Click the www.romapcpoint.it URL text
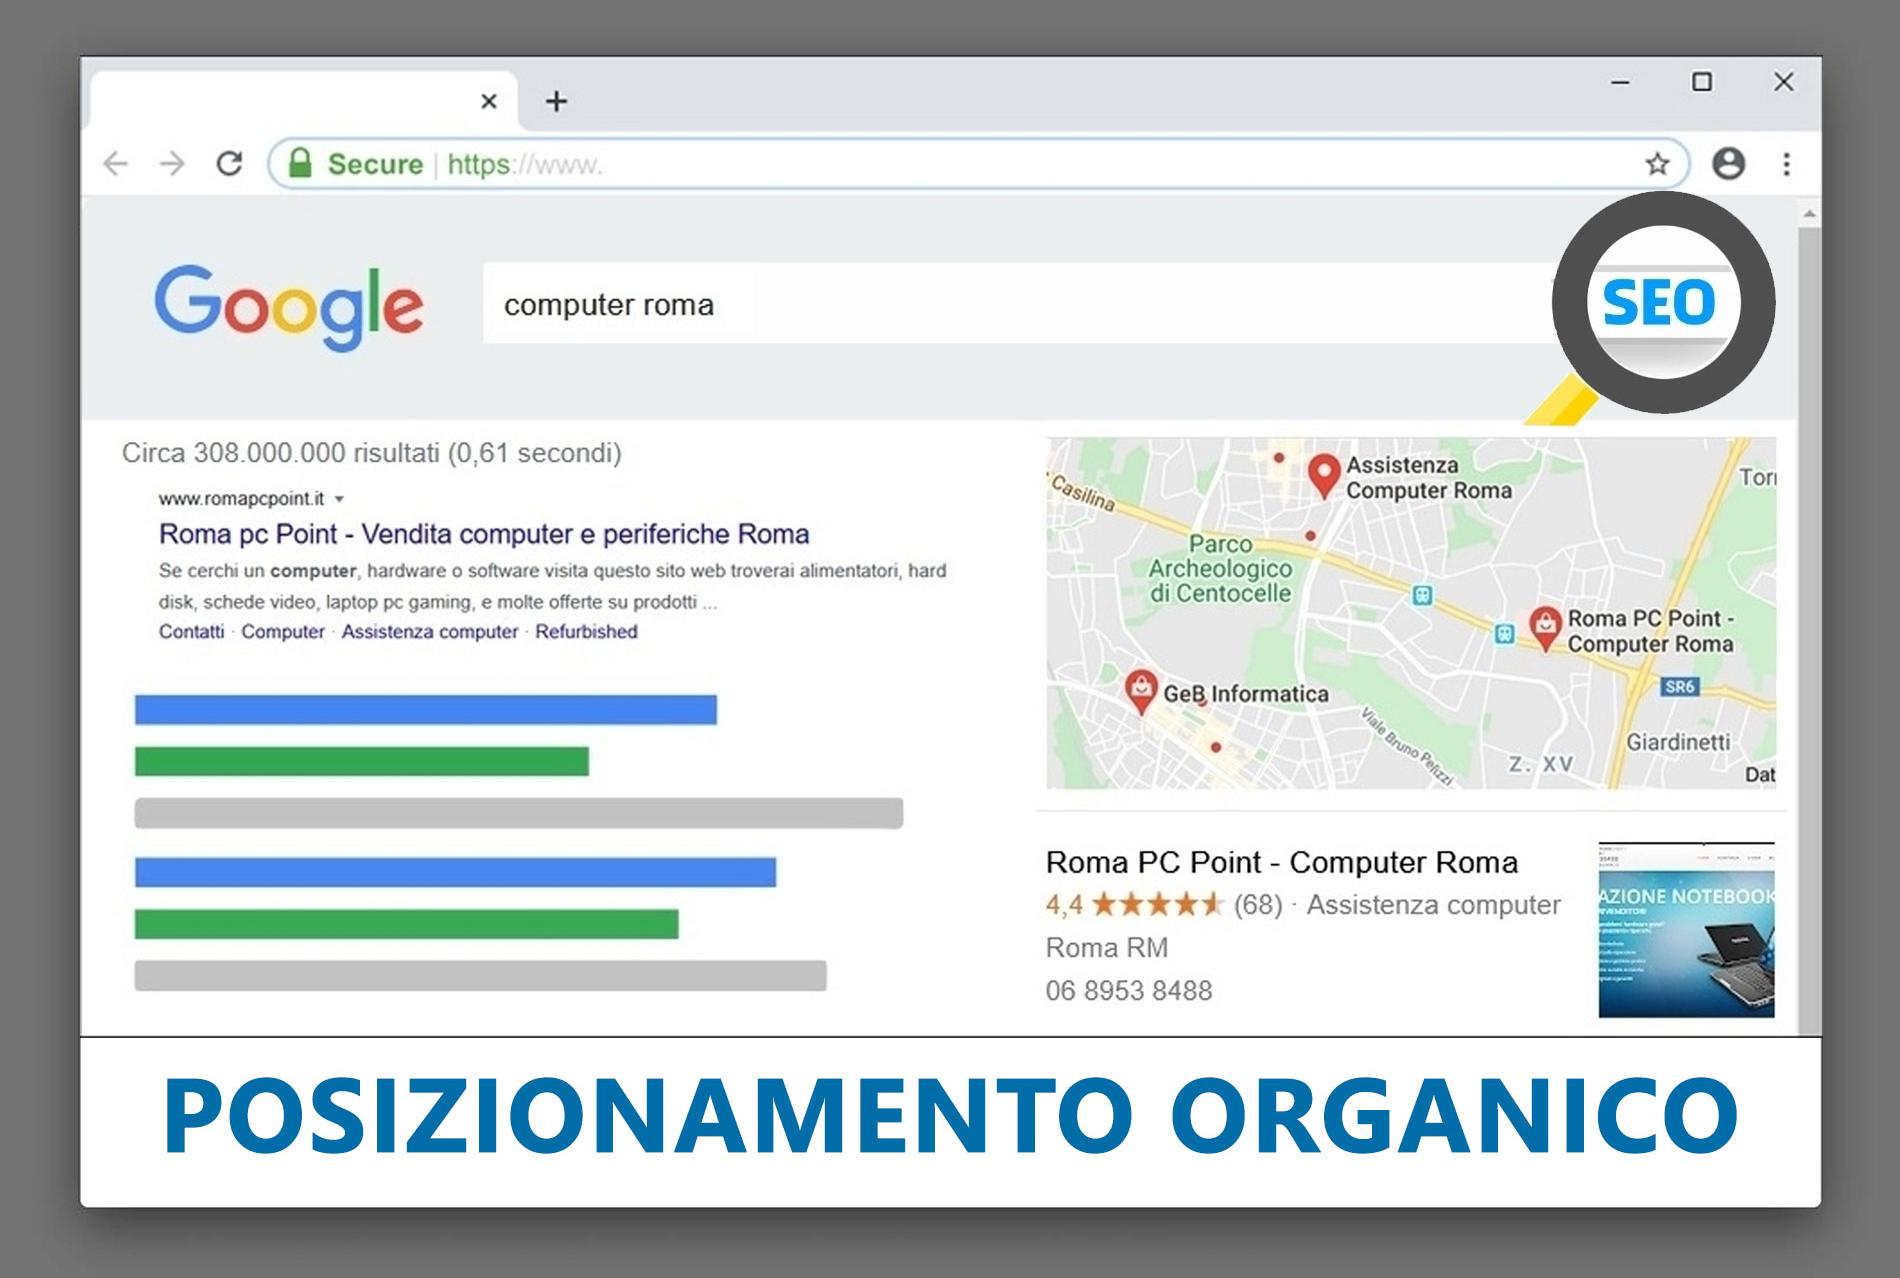 click(241, 498)
